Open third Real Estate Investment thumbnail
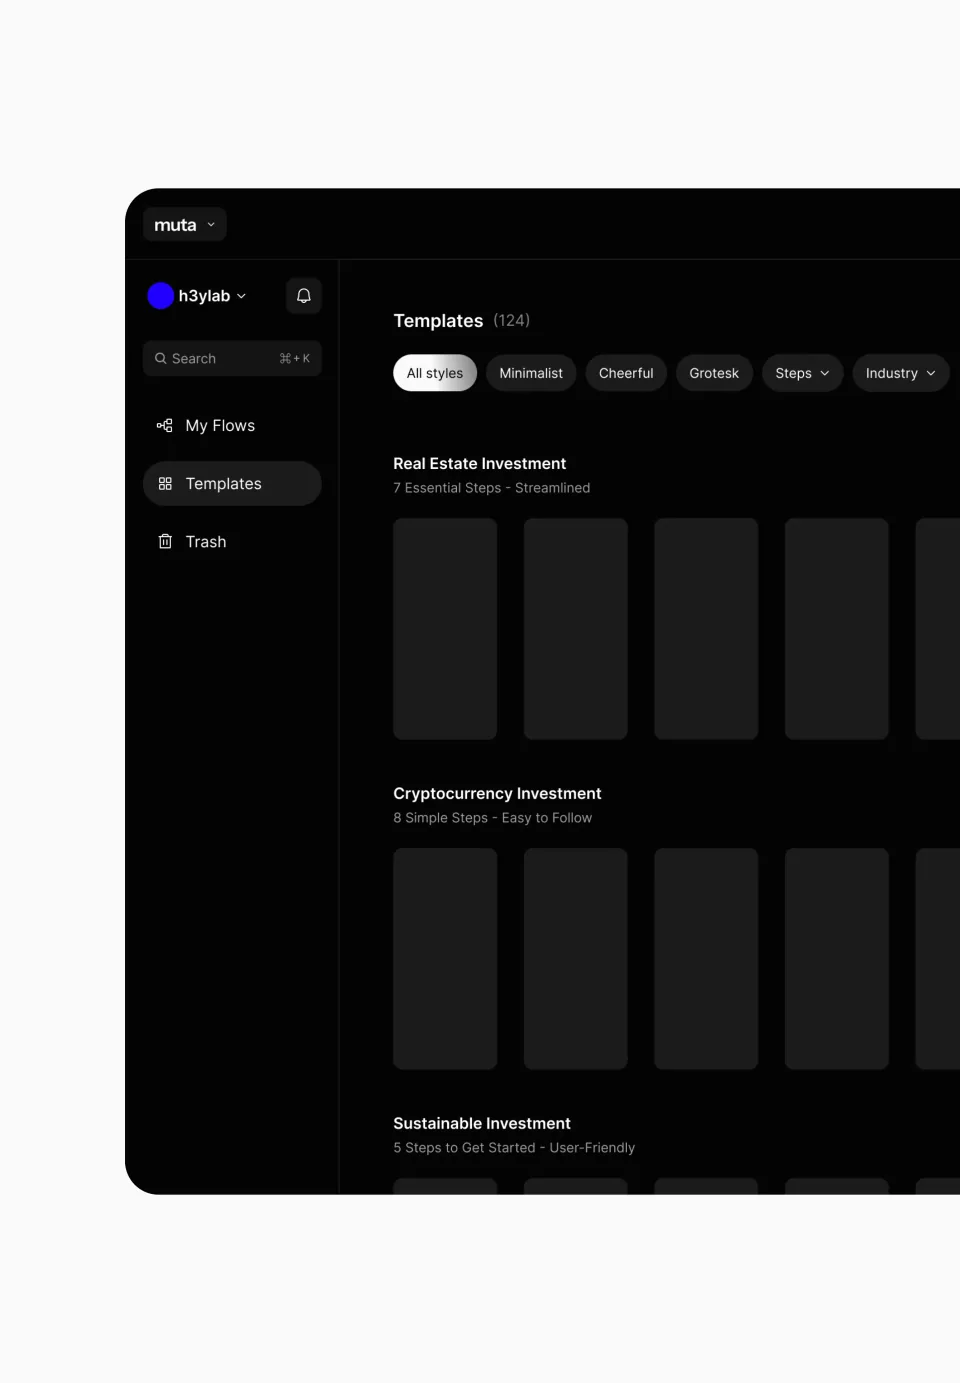Screen dimensions: 960x1383 pos(706,628)
